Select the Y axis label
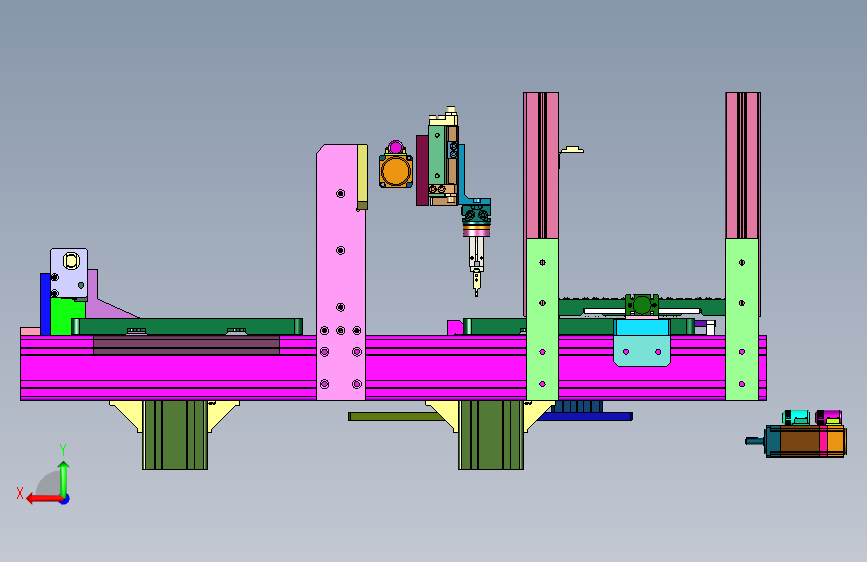 [x=63, y=450]
